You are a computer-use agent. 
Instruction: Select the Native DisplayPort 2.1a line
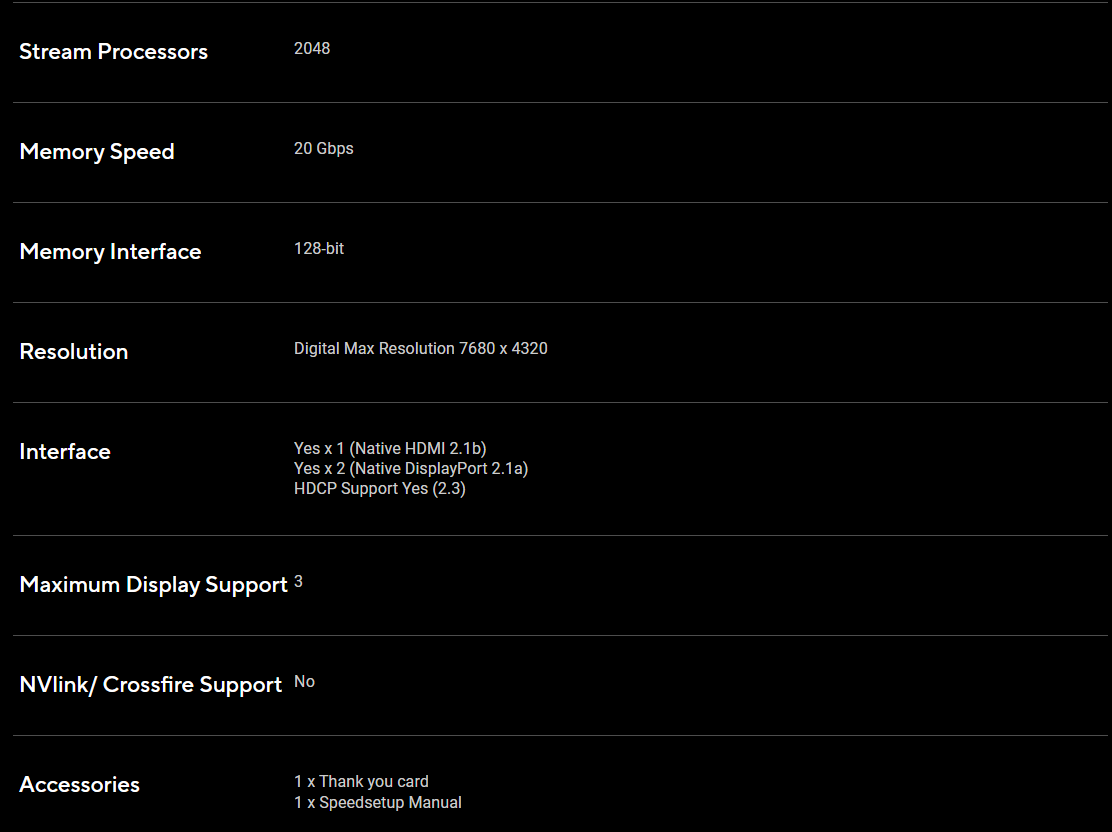[410, 468]
